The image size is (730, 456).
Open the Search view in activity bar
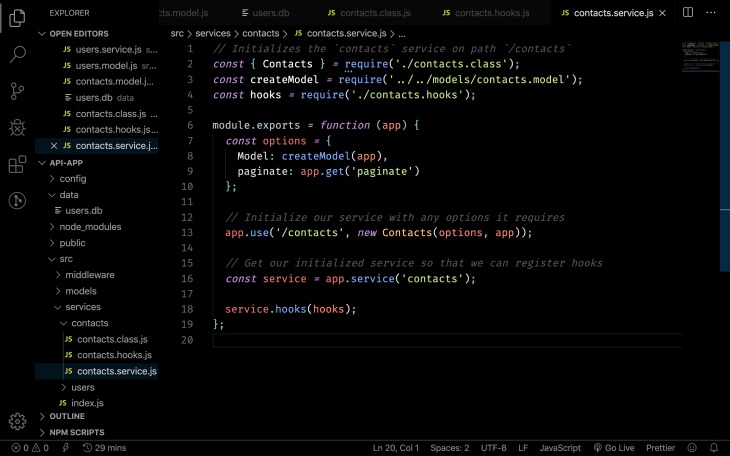(x=17, y=54)
